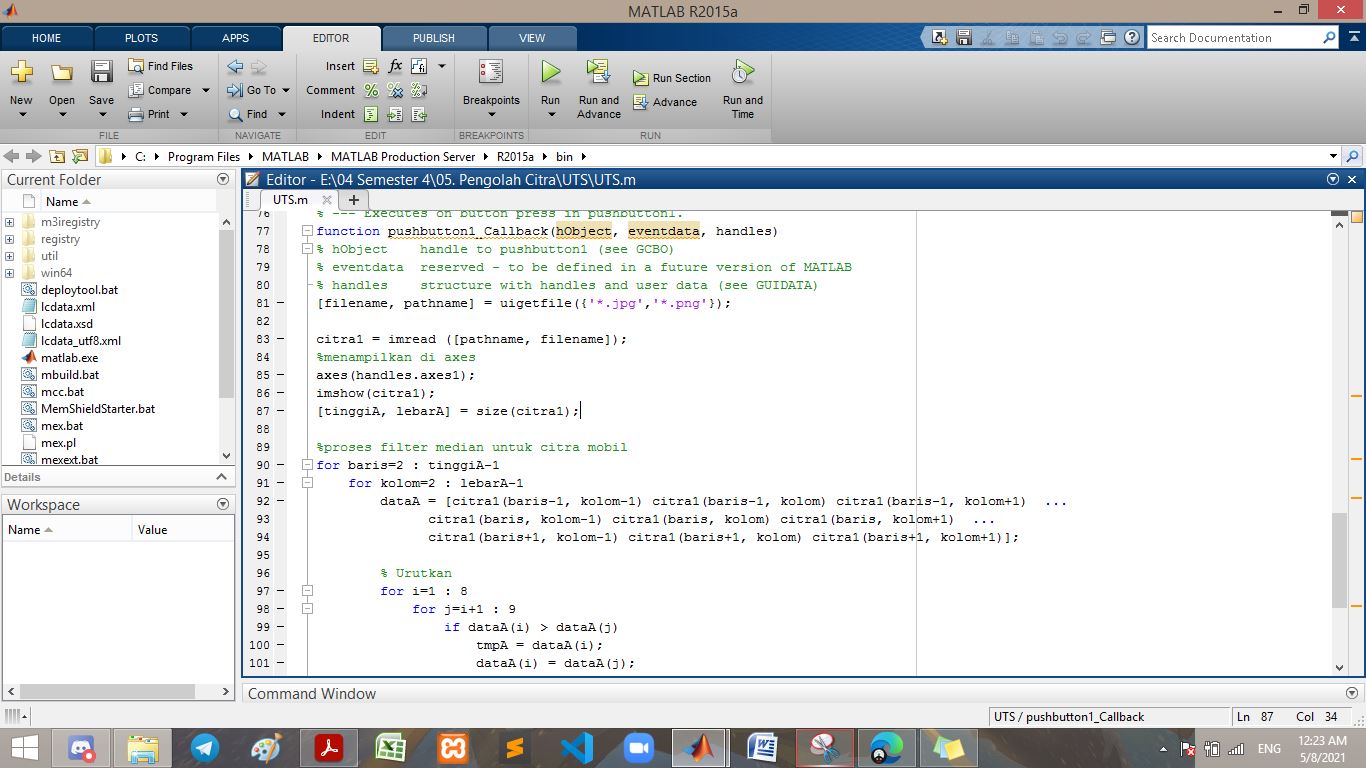
Task: Open Current Folder panel actions menu
Action: pyautogui.click(x=223, y=179)
